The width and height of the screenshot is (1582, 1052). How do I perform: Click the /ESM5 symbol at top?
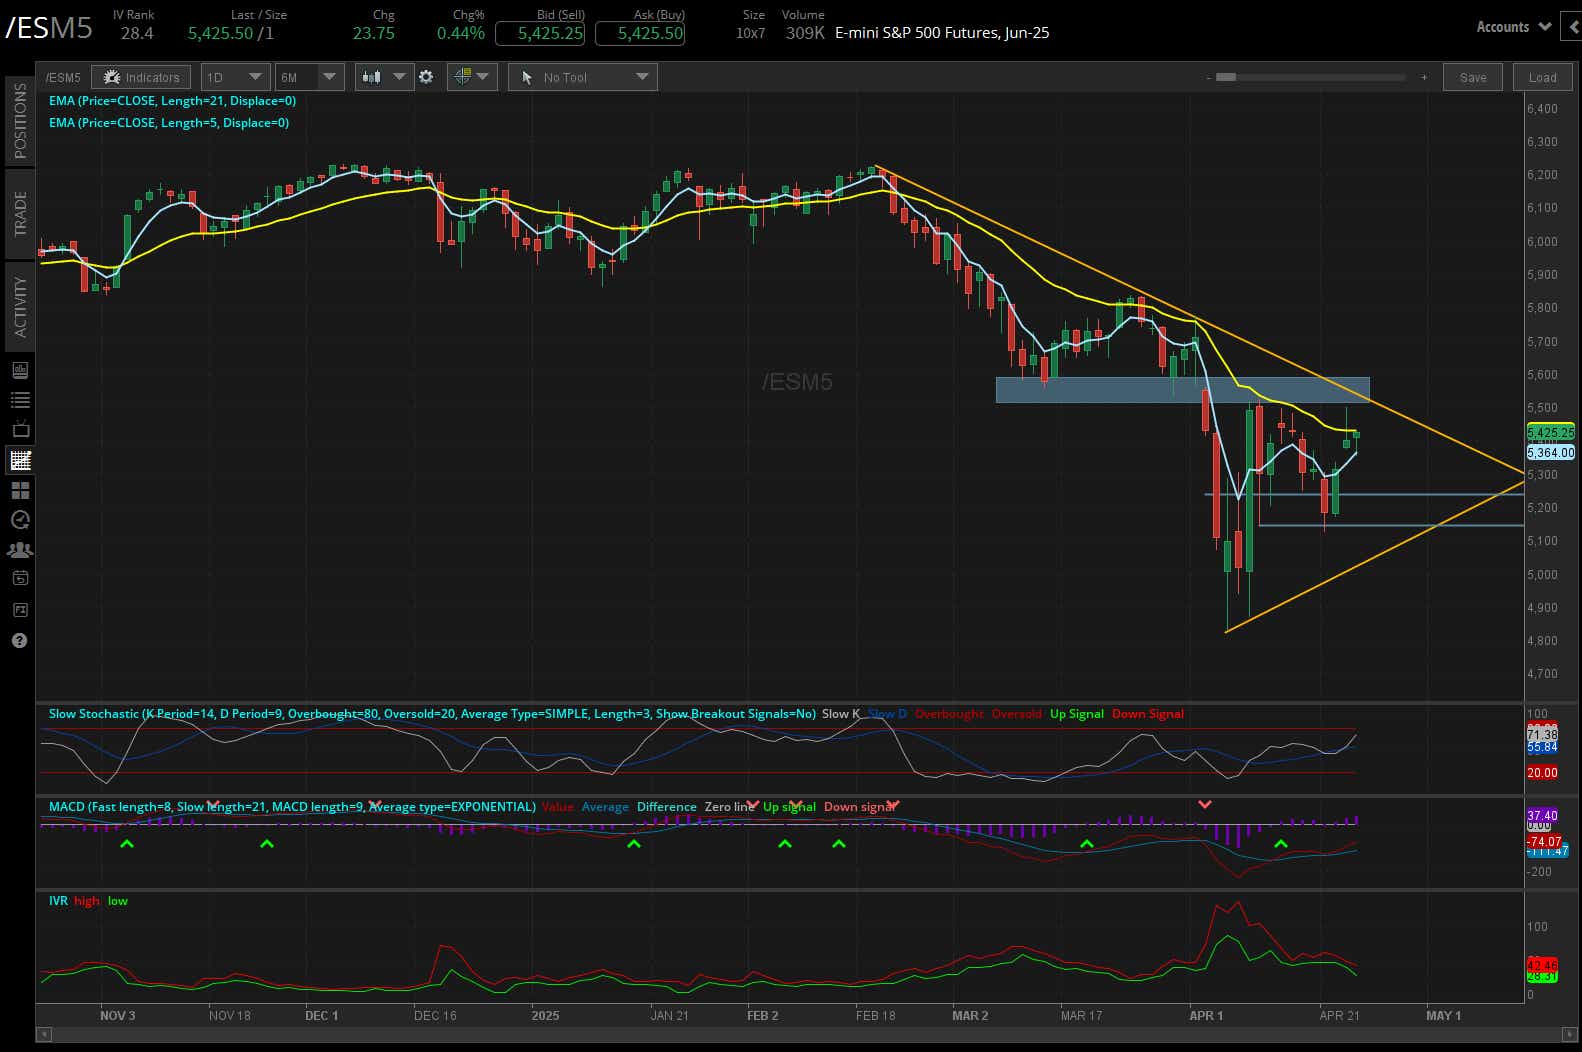pos(49,28)
